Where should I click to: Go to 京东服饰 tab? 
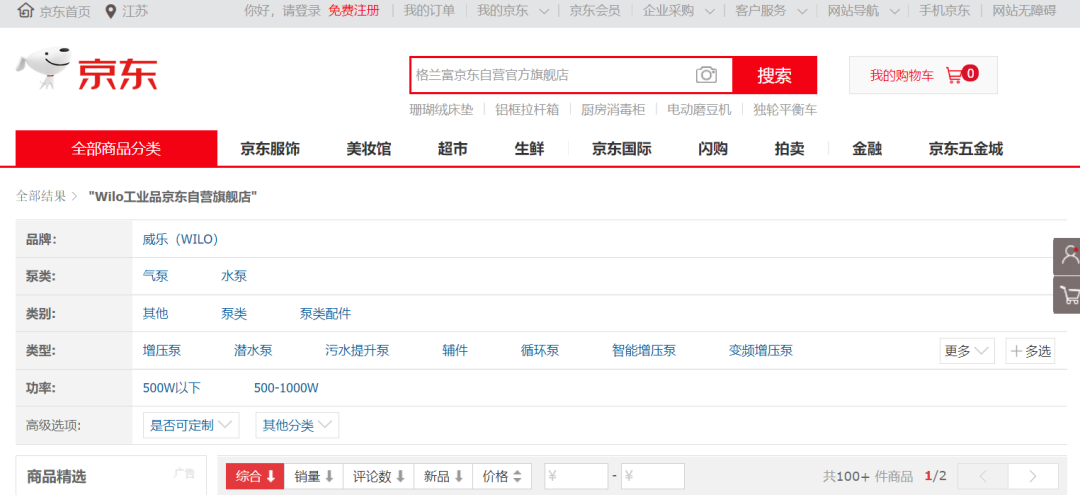coord(270,149)
